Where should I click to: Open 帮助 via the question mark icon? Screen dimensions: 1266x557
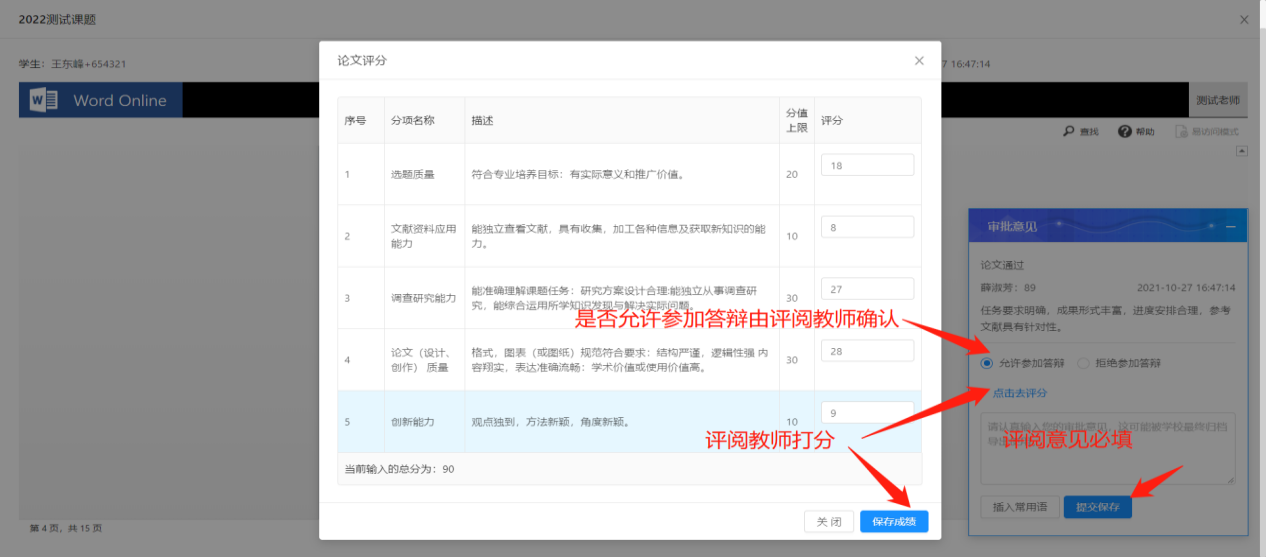tap(1124, 132)
